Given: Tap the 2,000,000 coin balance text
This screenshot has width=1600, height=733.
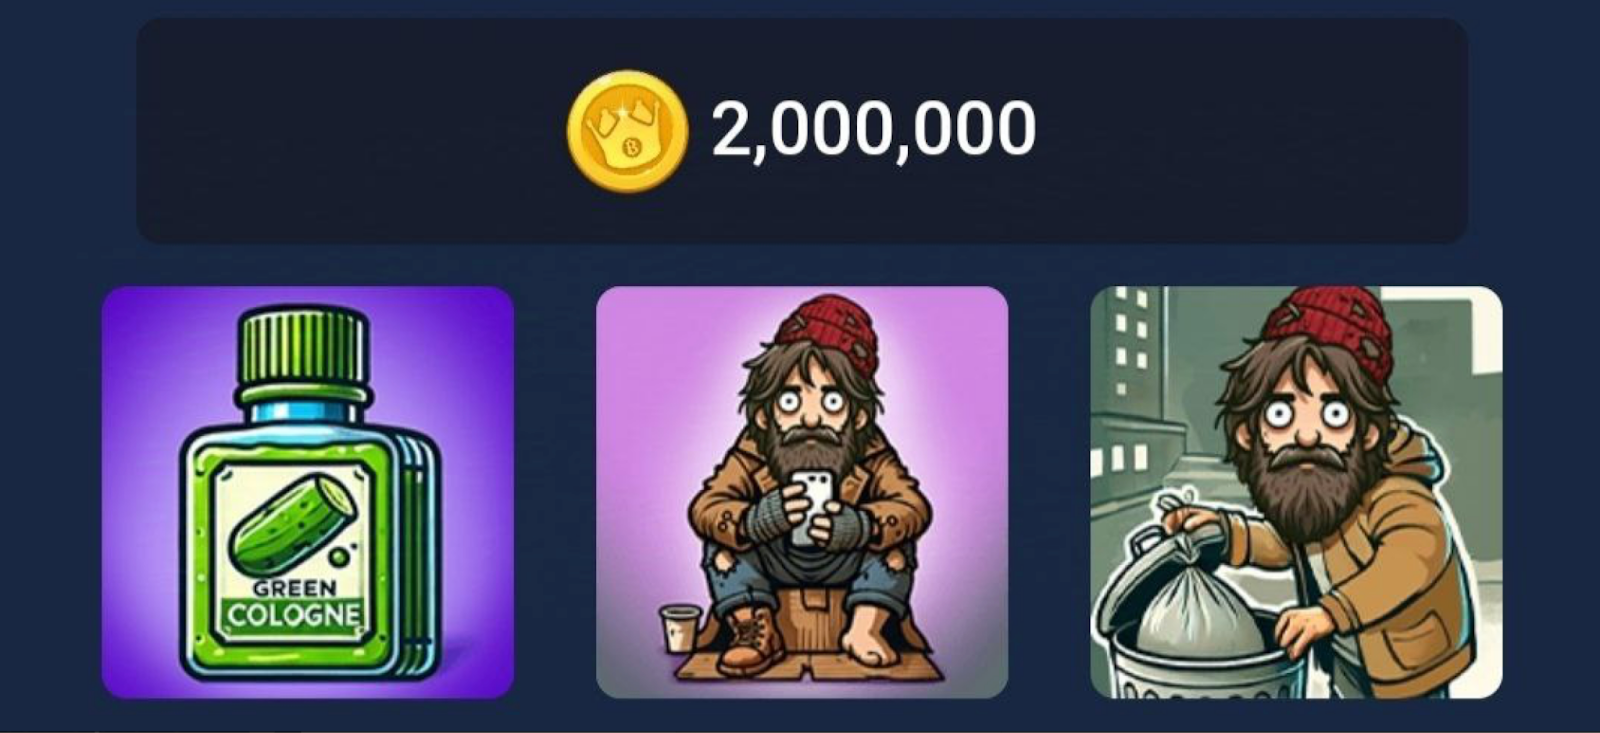Looking at the screenshot, I should 873,130.
